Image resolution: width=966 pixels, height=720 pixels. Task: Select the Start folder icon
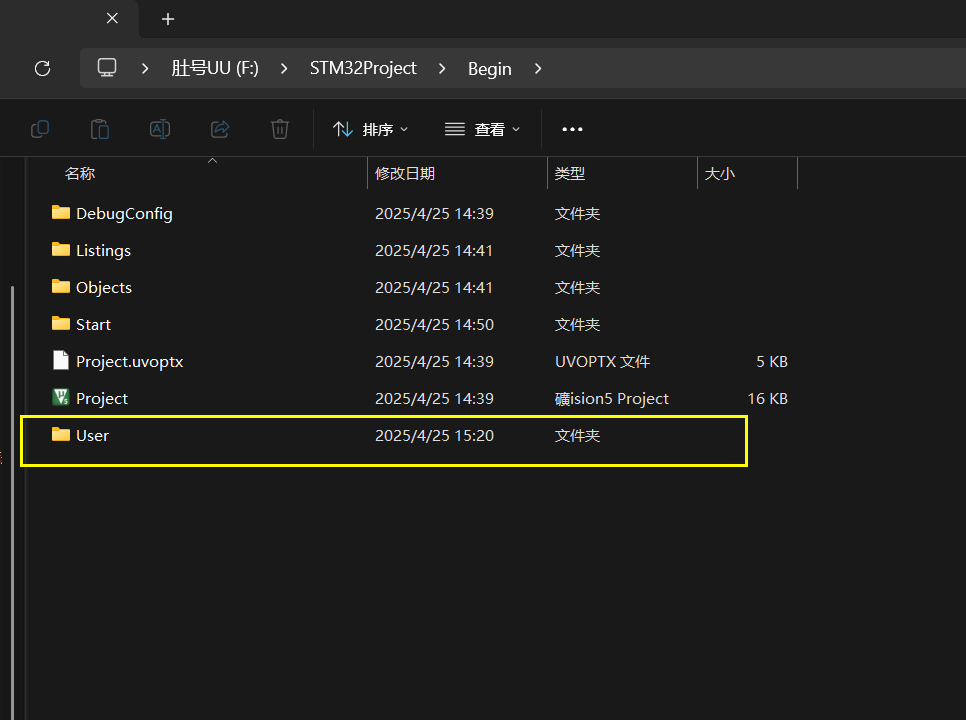coord(60,323)
